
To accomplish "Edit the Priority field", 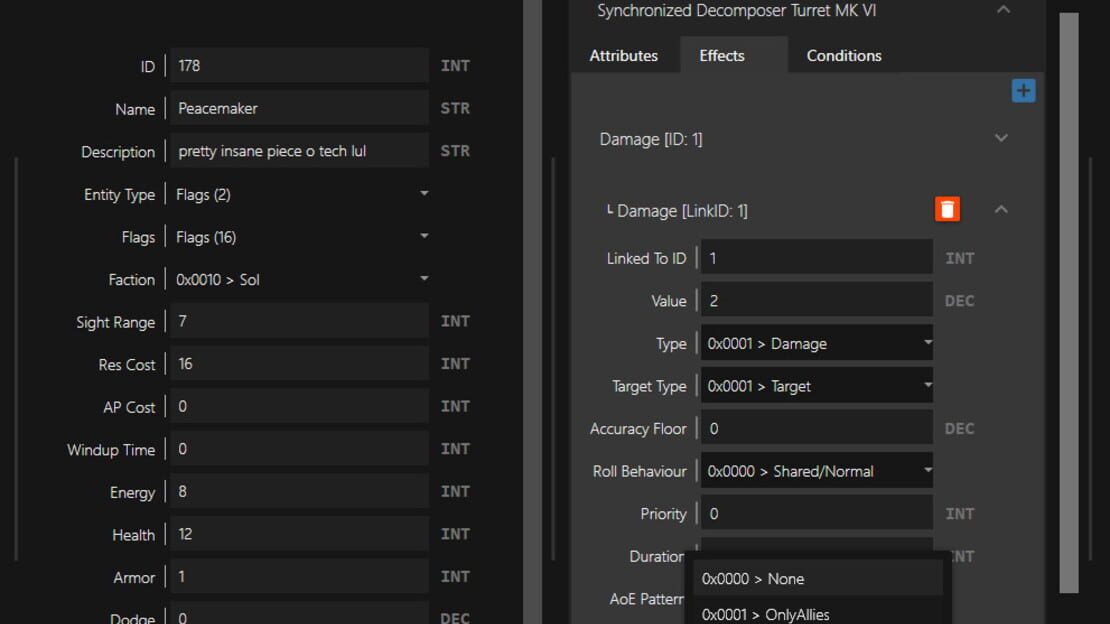I will [x=816, y=514].
